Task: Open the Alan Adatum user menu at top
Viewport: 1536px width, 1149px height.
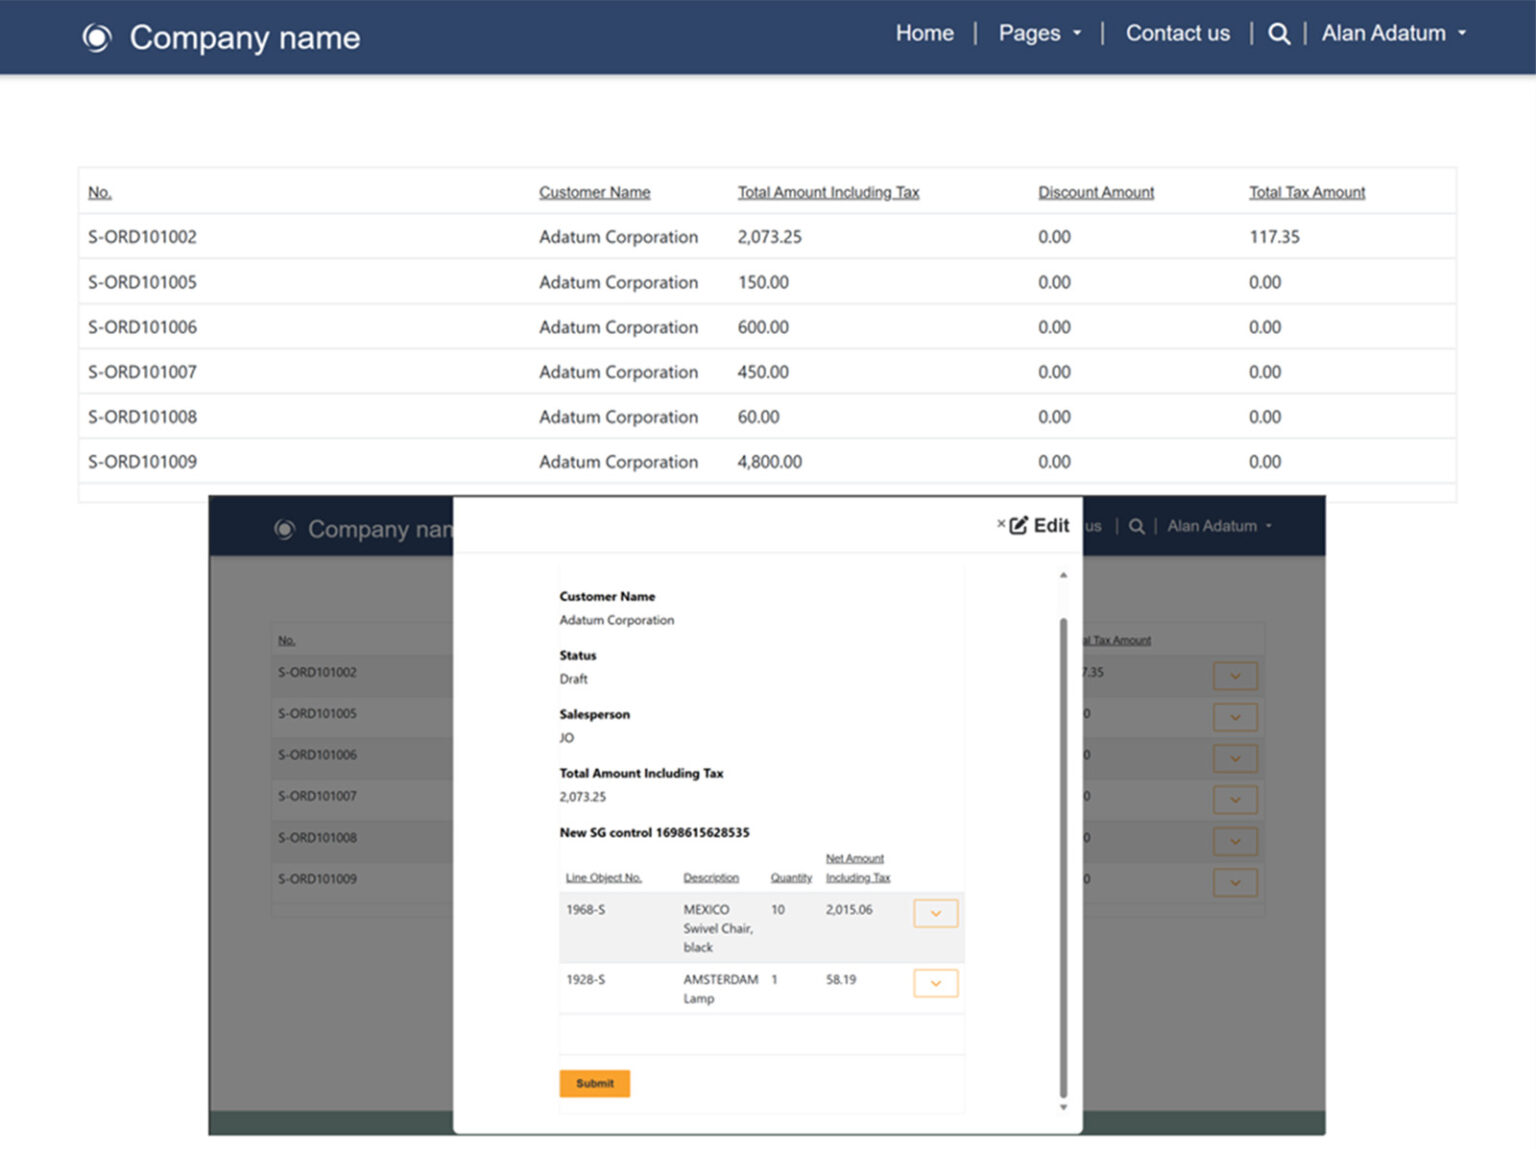Action: tap(1393, 33)
